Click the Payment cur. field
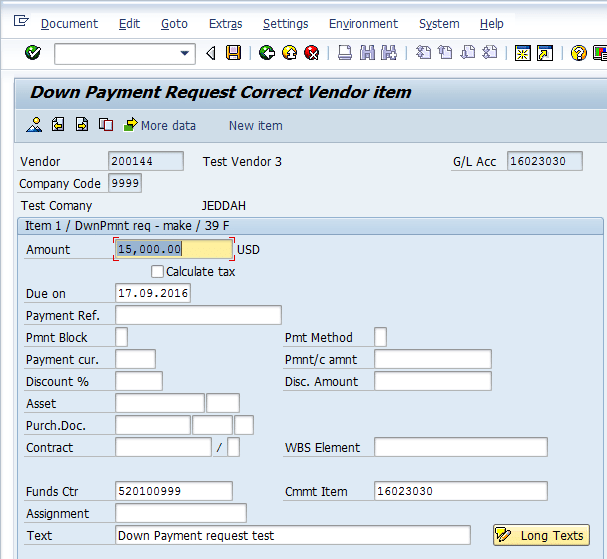Viewport: 607px width, 559px height. (x=135, y=359)
